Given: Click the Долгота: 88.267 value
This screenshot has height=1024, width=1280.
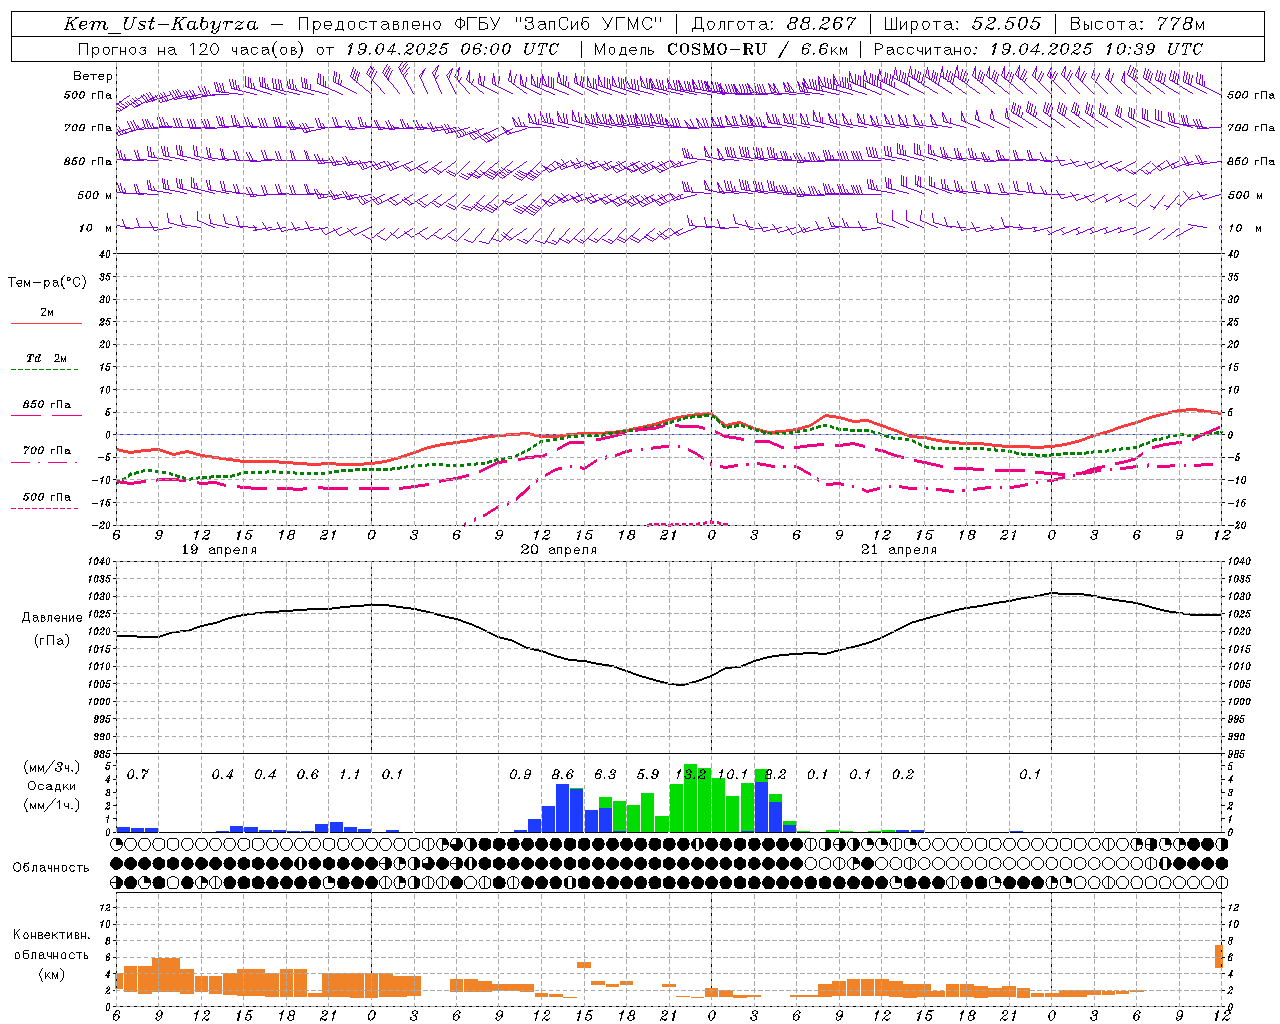Looking at the screenshot, I should 774,24.
